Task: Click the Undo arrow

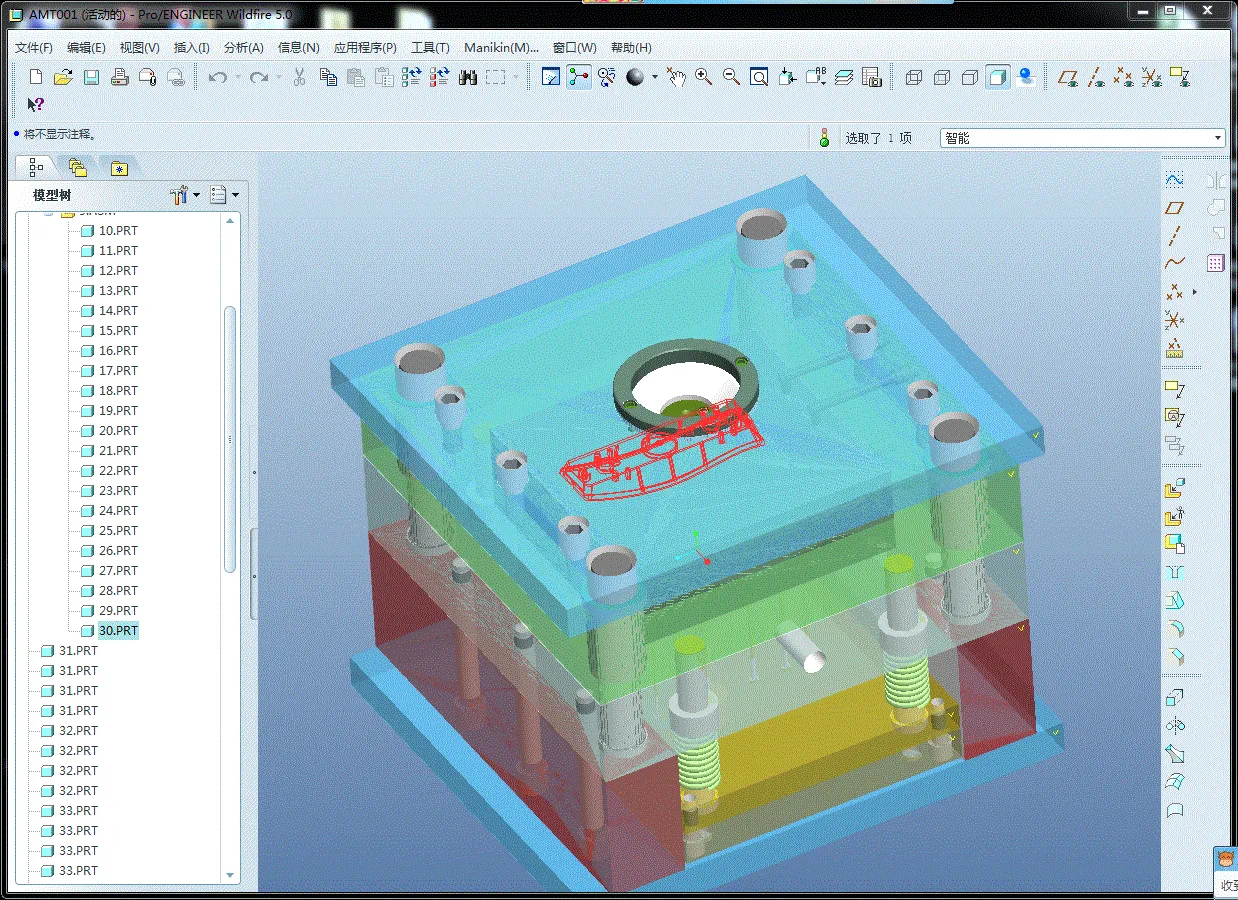Action: [217, 77]
